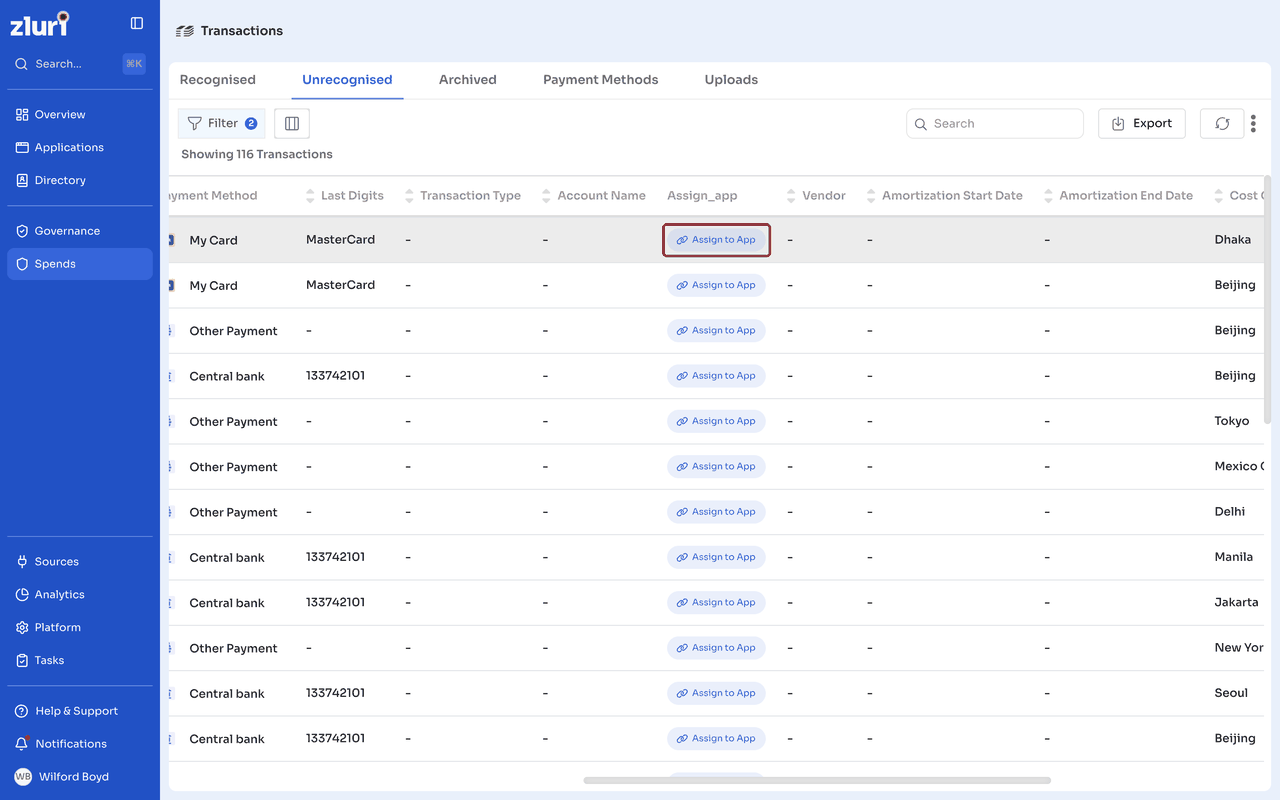Open Sources in the sidebar
The height and width of the screenshot is (800, 1280).
(80, 562)
